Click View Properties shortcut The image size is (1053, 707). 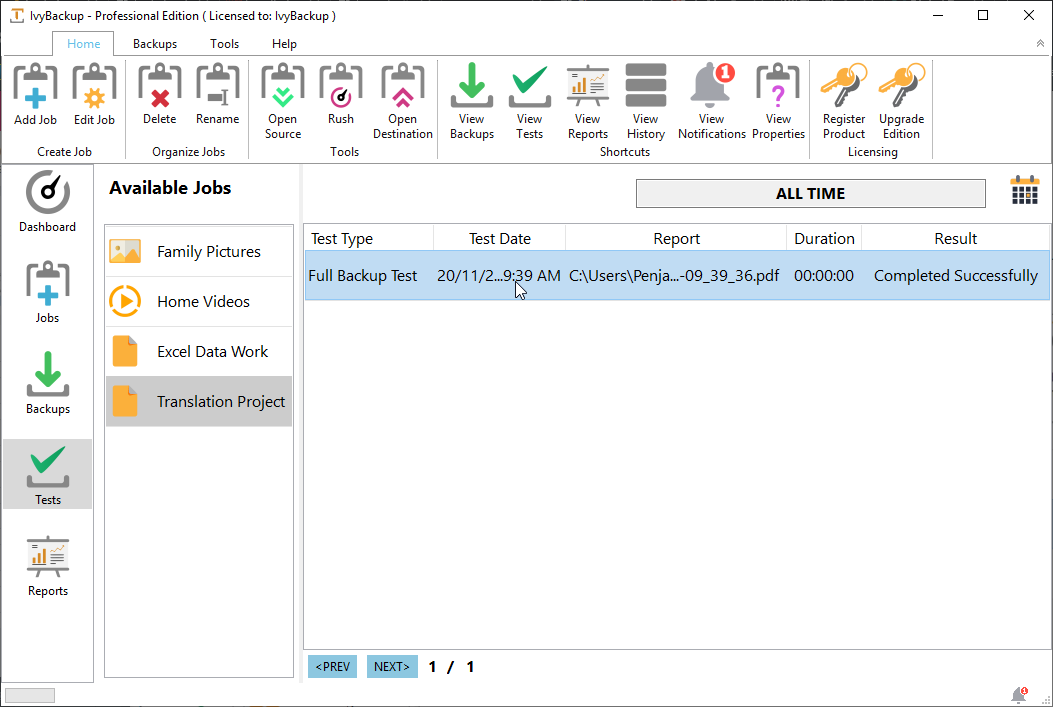pyautogui.click(x=778, y=101)
